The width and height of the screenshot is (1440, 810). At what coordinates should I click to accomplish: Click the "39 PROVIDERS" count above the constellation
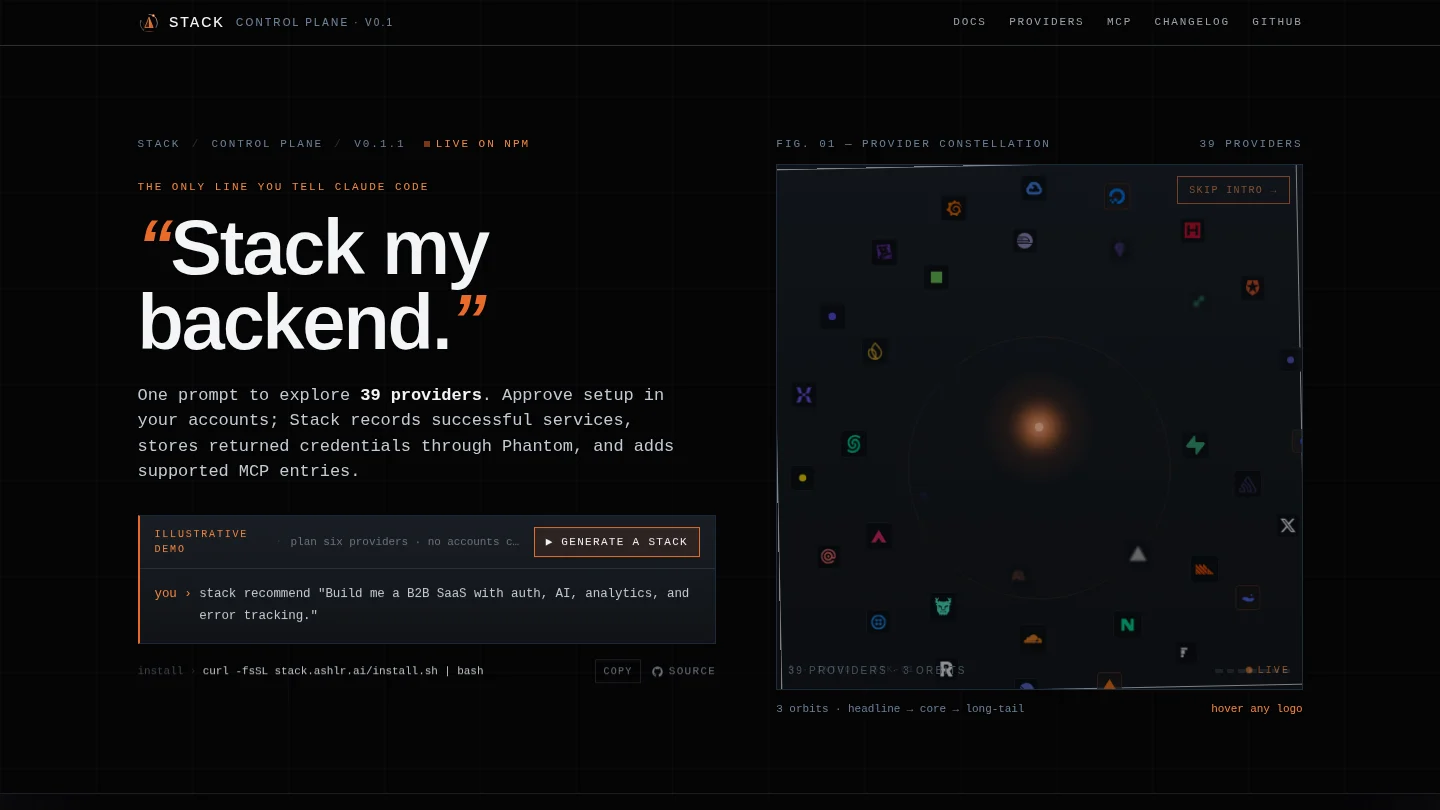pos(1251,144)
